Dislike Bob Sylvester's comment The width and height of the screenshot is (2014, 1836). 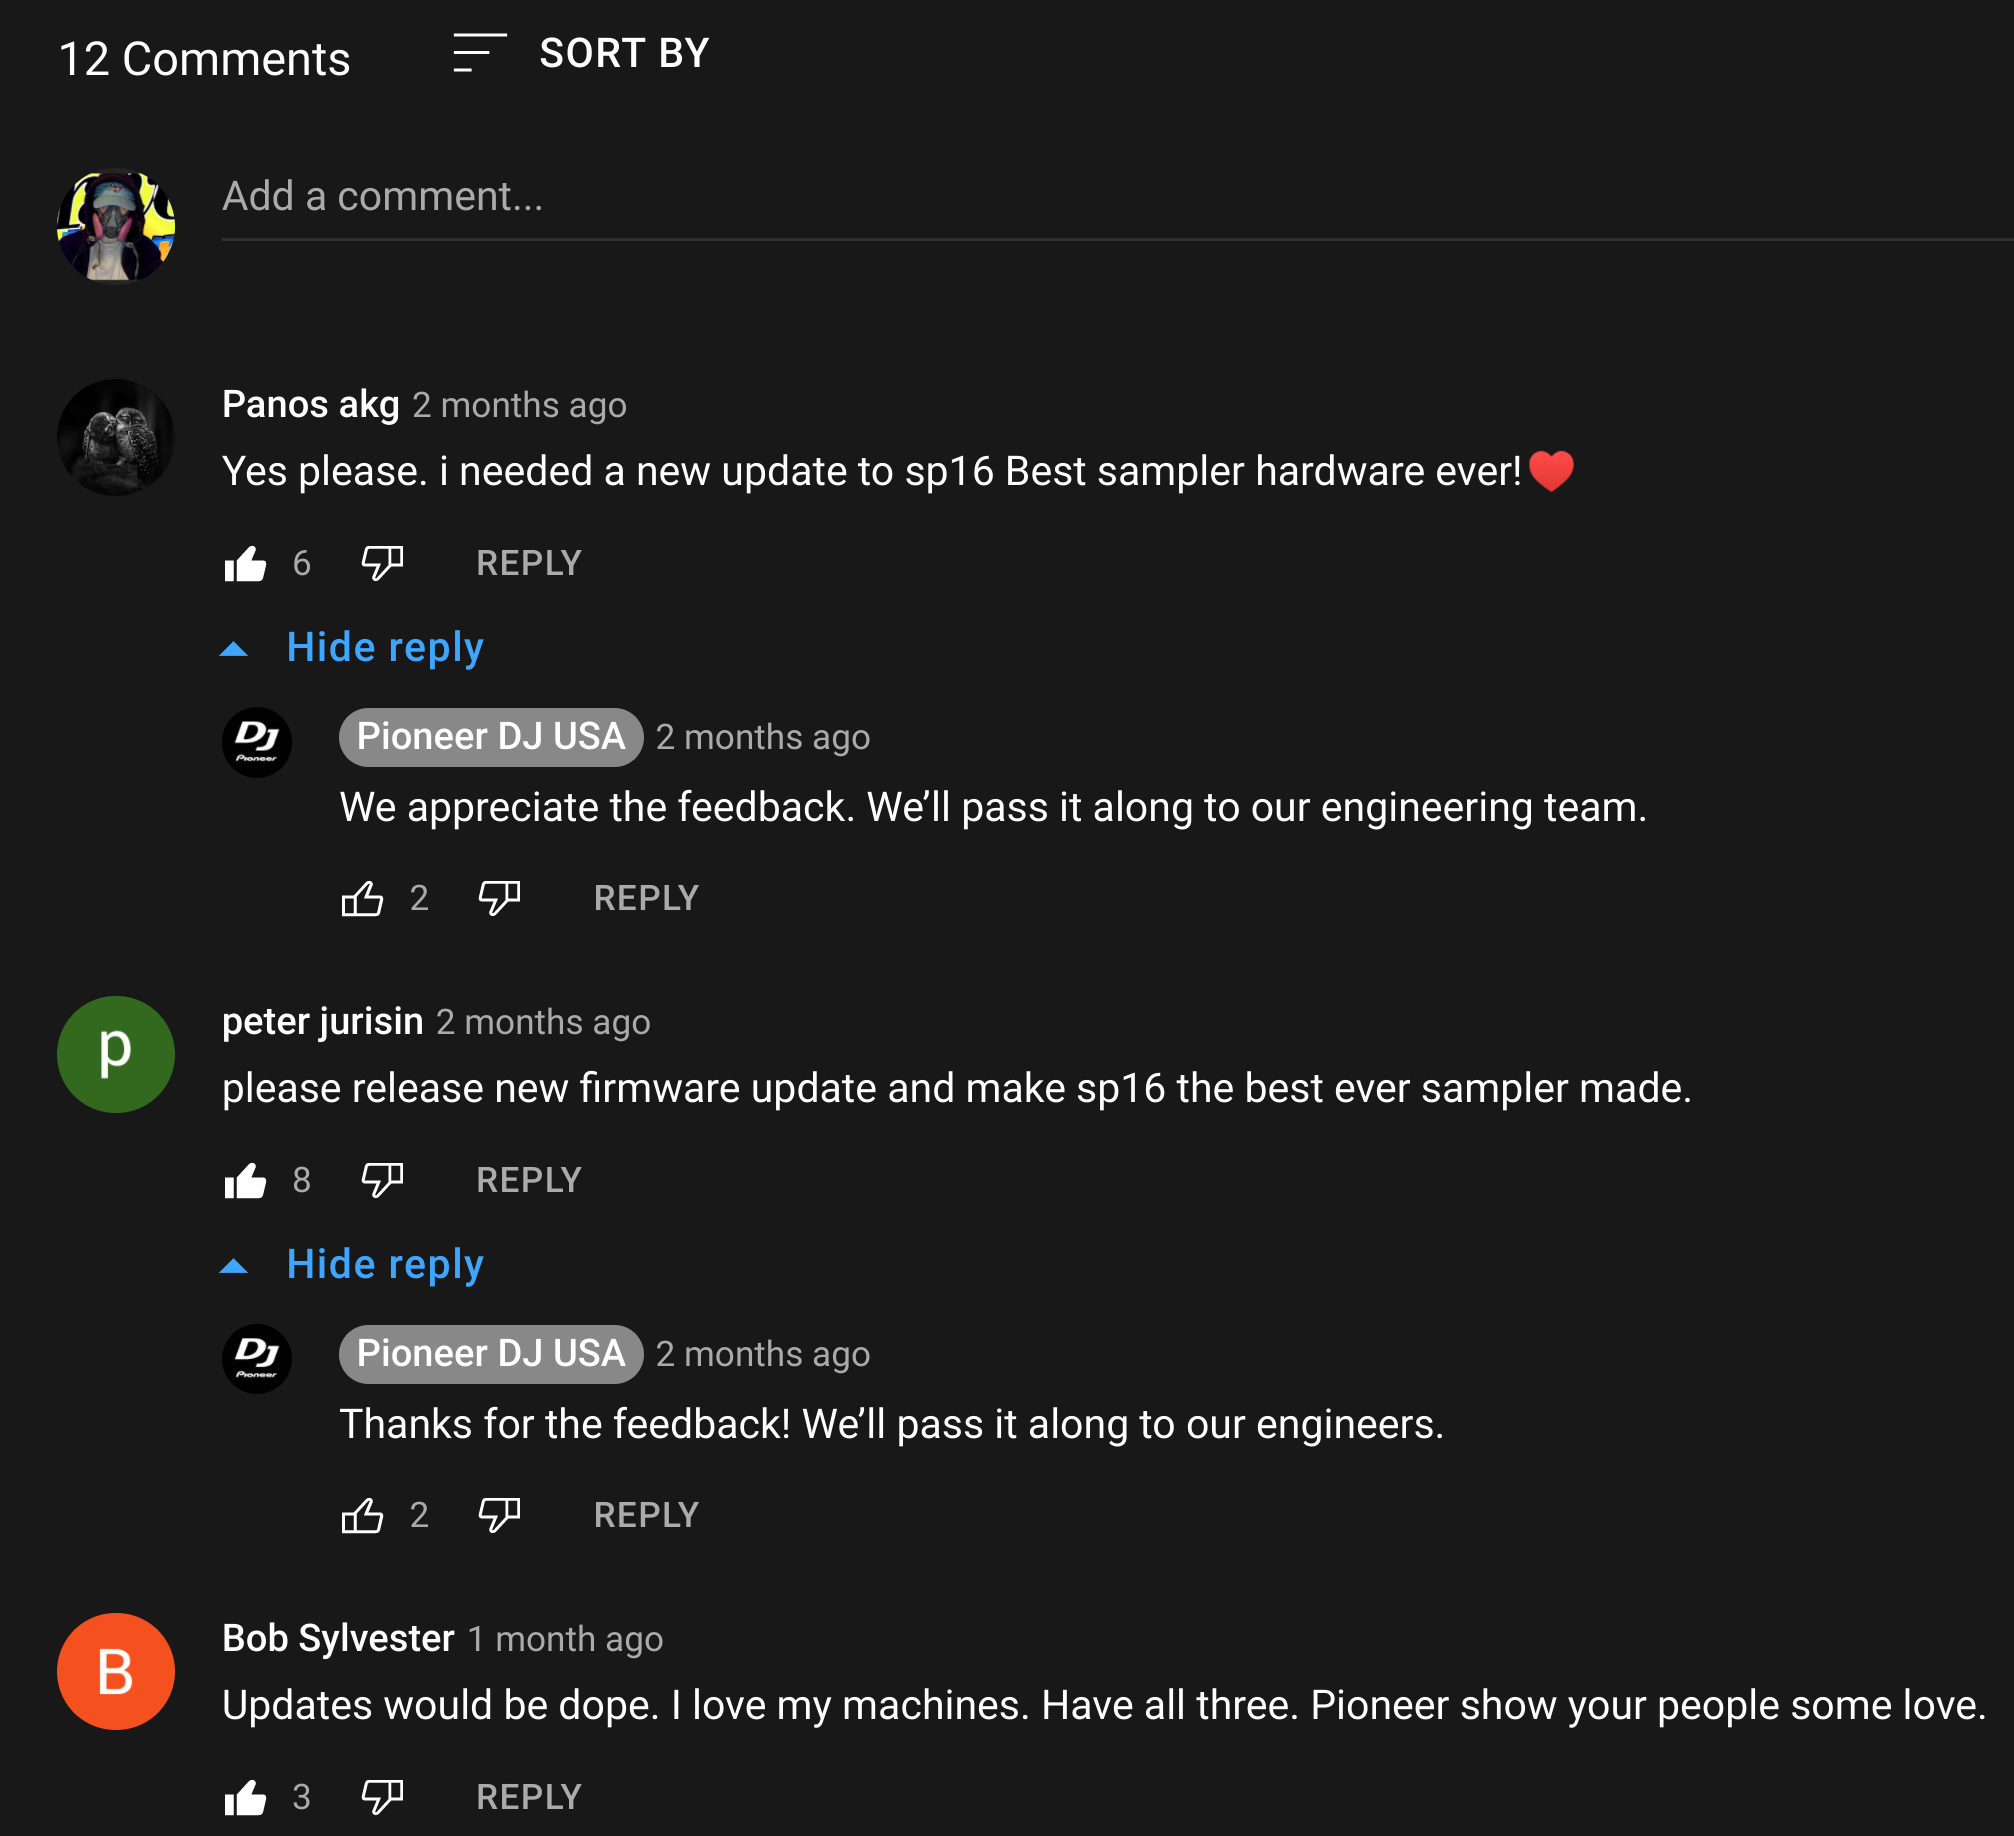coord(382,1797)
